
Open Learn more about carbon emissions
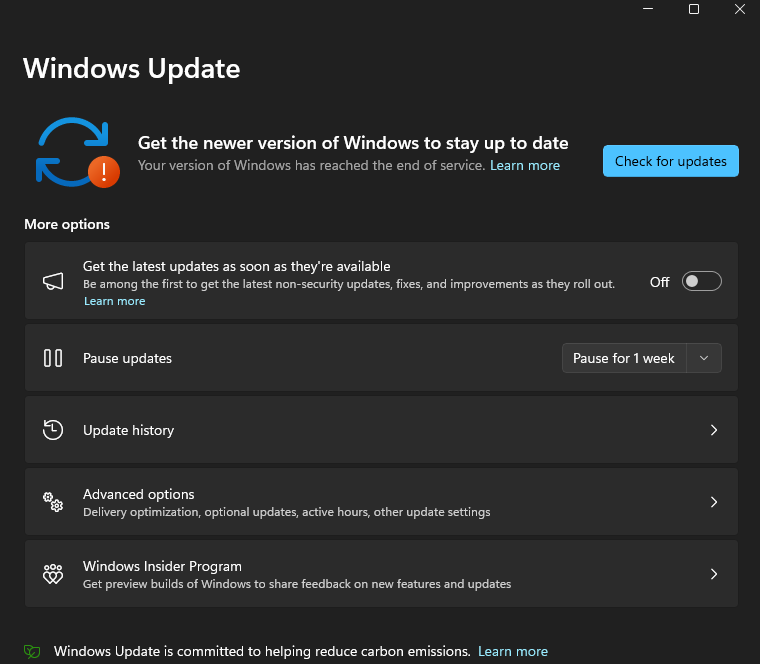coord(513,651)
